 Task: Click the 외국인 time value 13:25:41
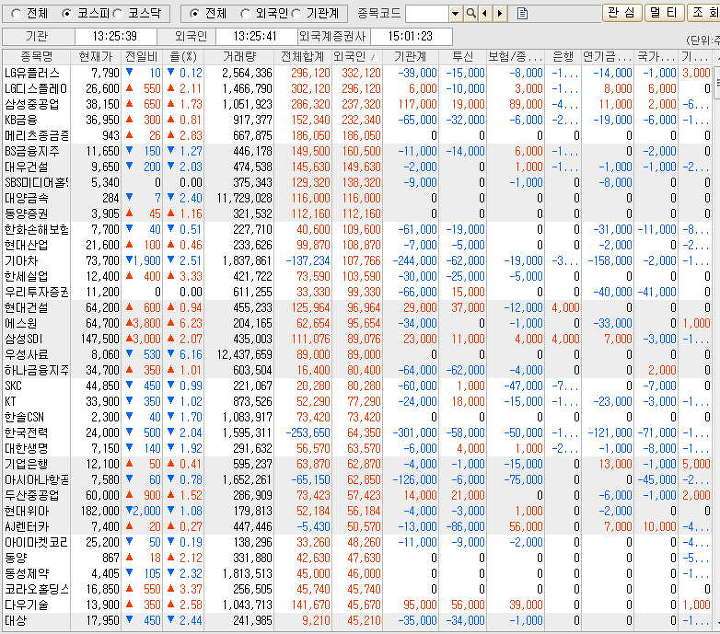coord(255,36)
